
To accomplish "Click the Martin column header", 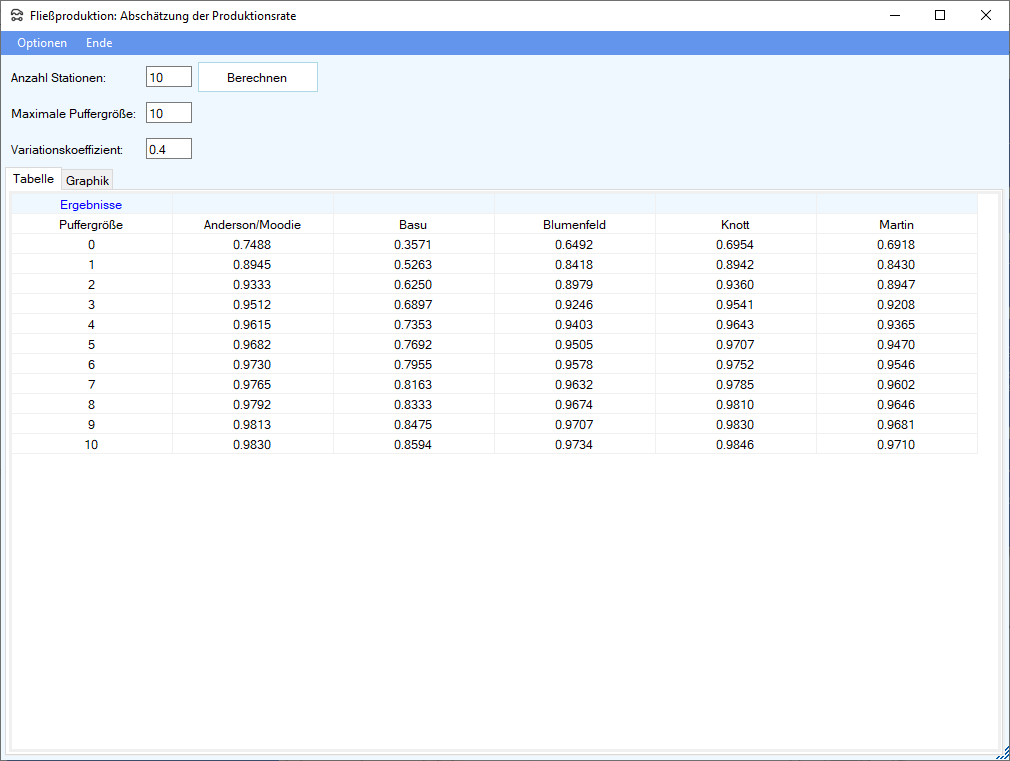I will tap(896, 225).
